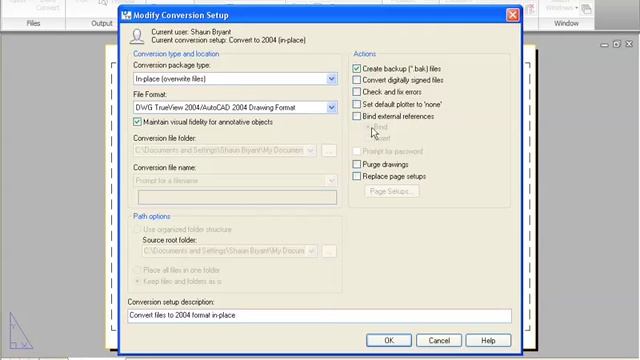Screen dimensions: 640x360
Task: Enable Convert digitally signed files
Action: pos(356,80)
